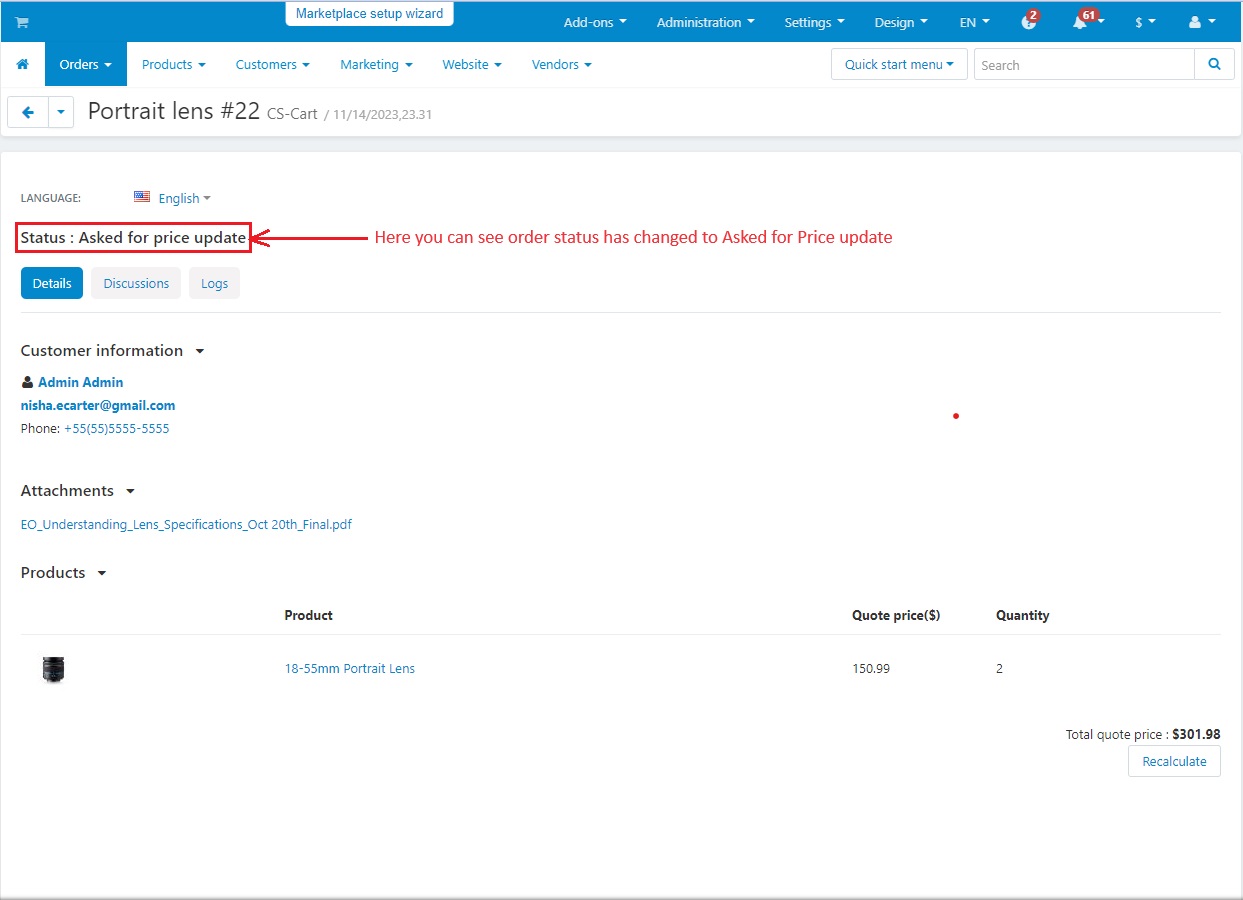Screen dimensions: 1243x900
Task: Click the shopping cart icon in top bar
Action: (x=22, y=22)
